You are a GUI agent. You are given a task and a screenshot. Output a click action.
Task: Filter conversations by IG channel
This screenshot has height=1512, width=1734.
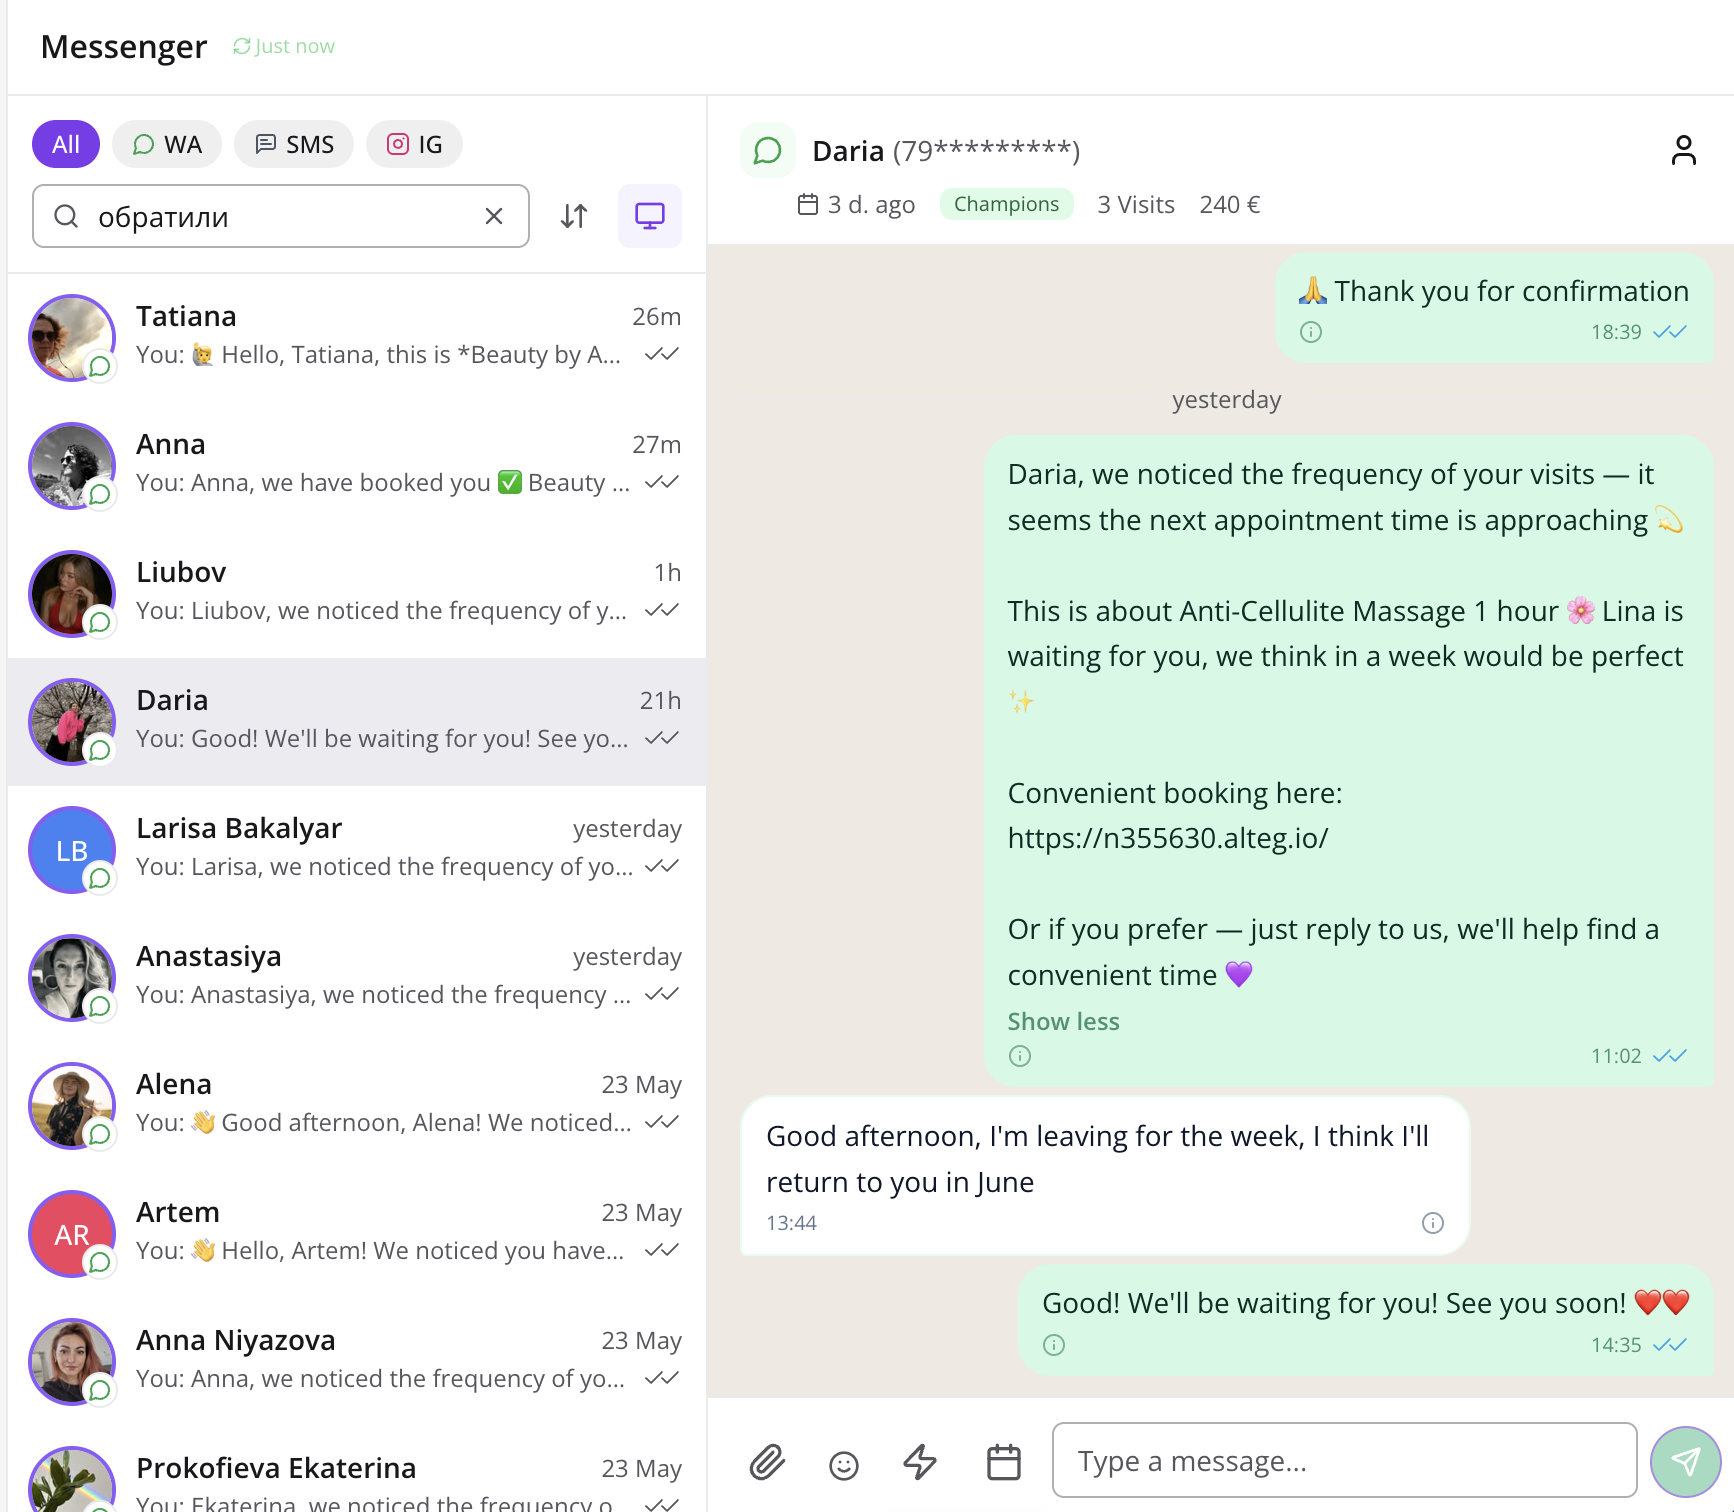[x=414, y=144]
